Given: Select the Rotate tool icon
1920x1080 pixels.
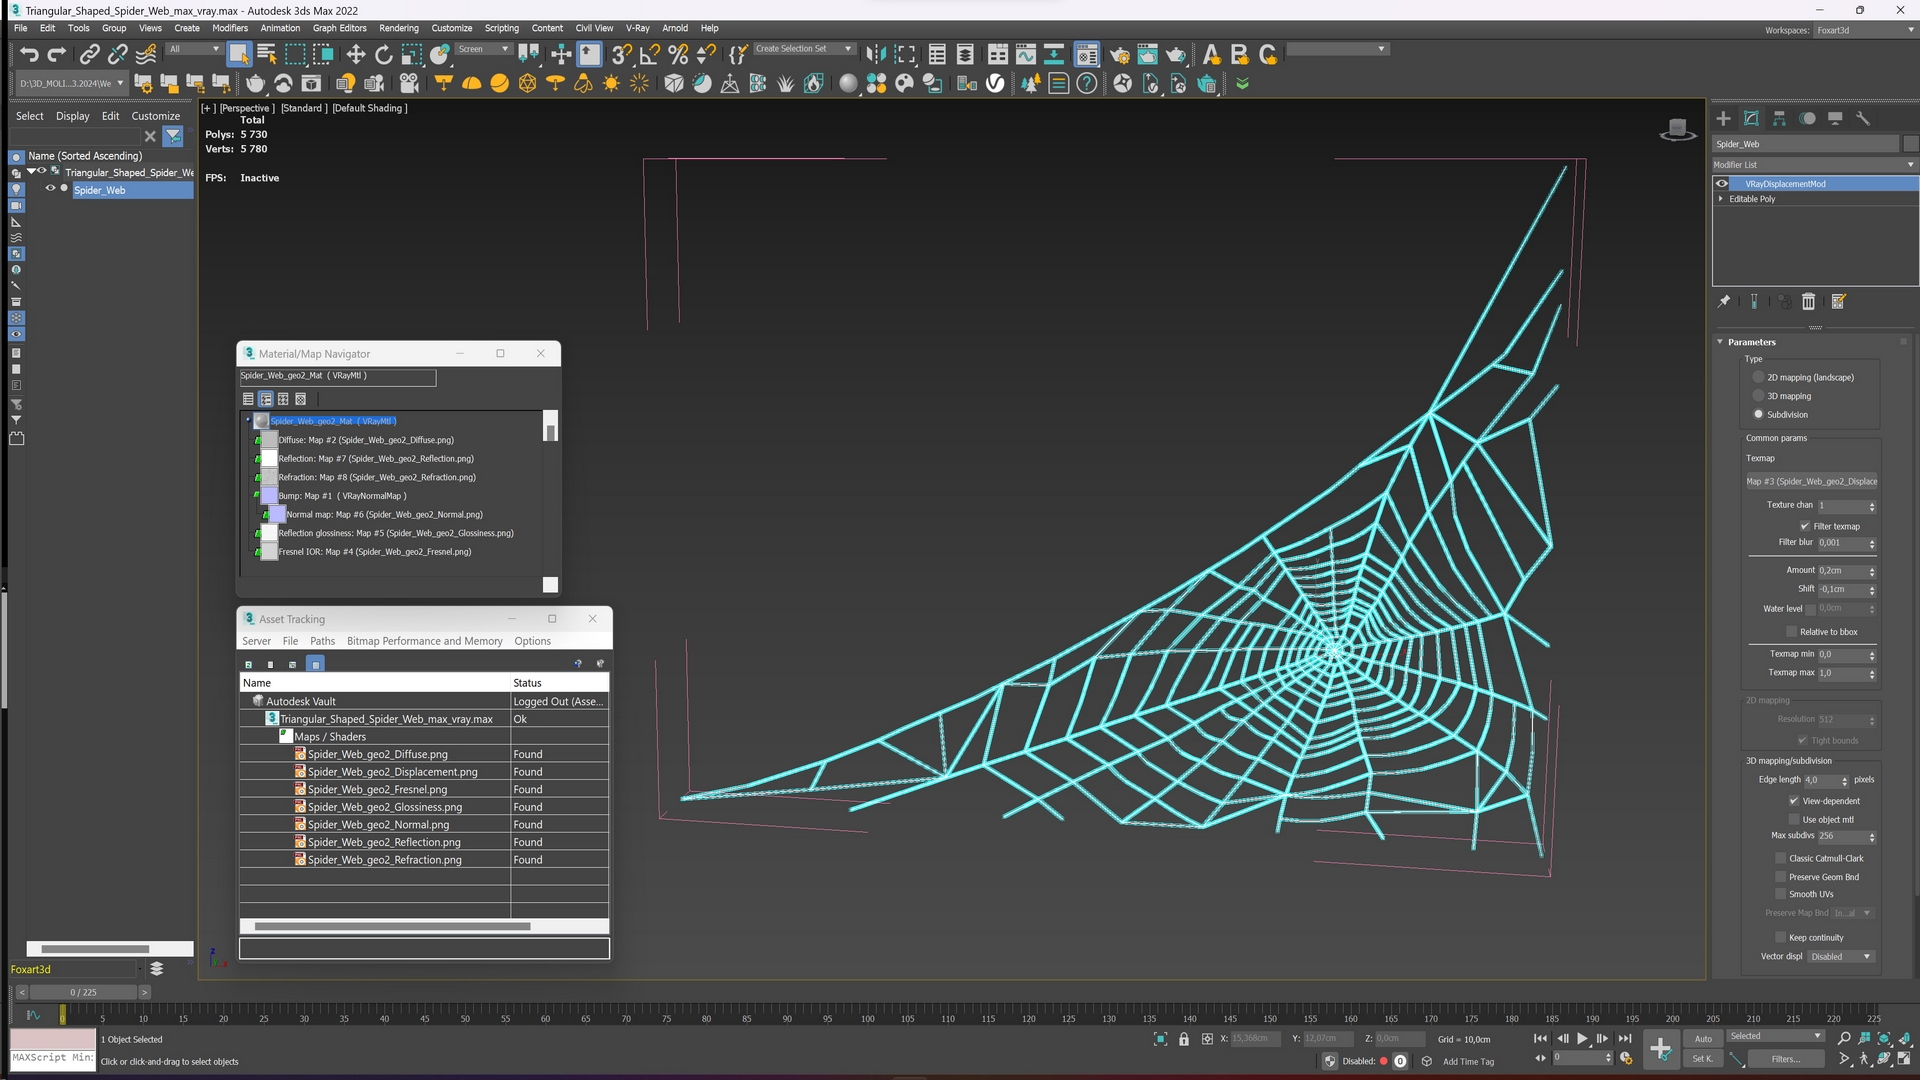Looking at the screenshot, I should tap(384, 54).
